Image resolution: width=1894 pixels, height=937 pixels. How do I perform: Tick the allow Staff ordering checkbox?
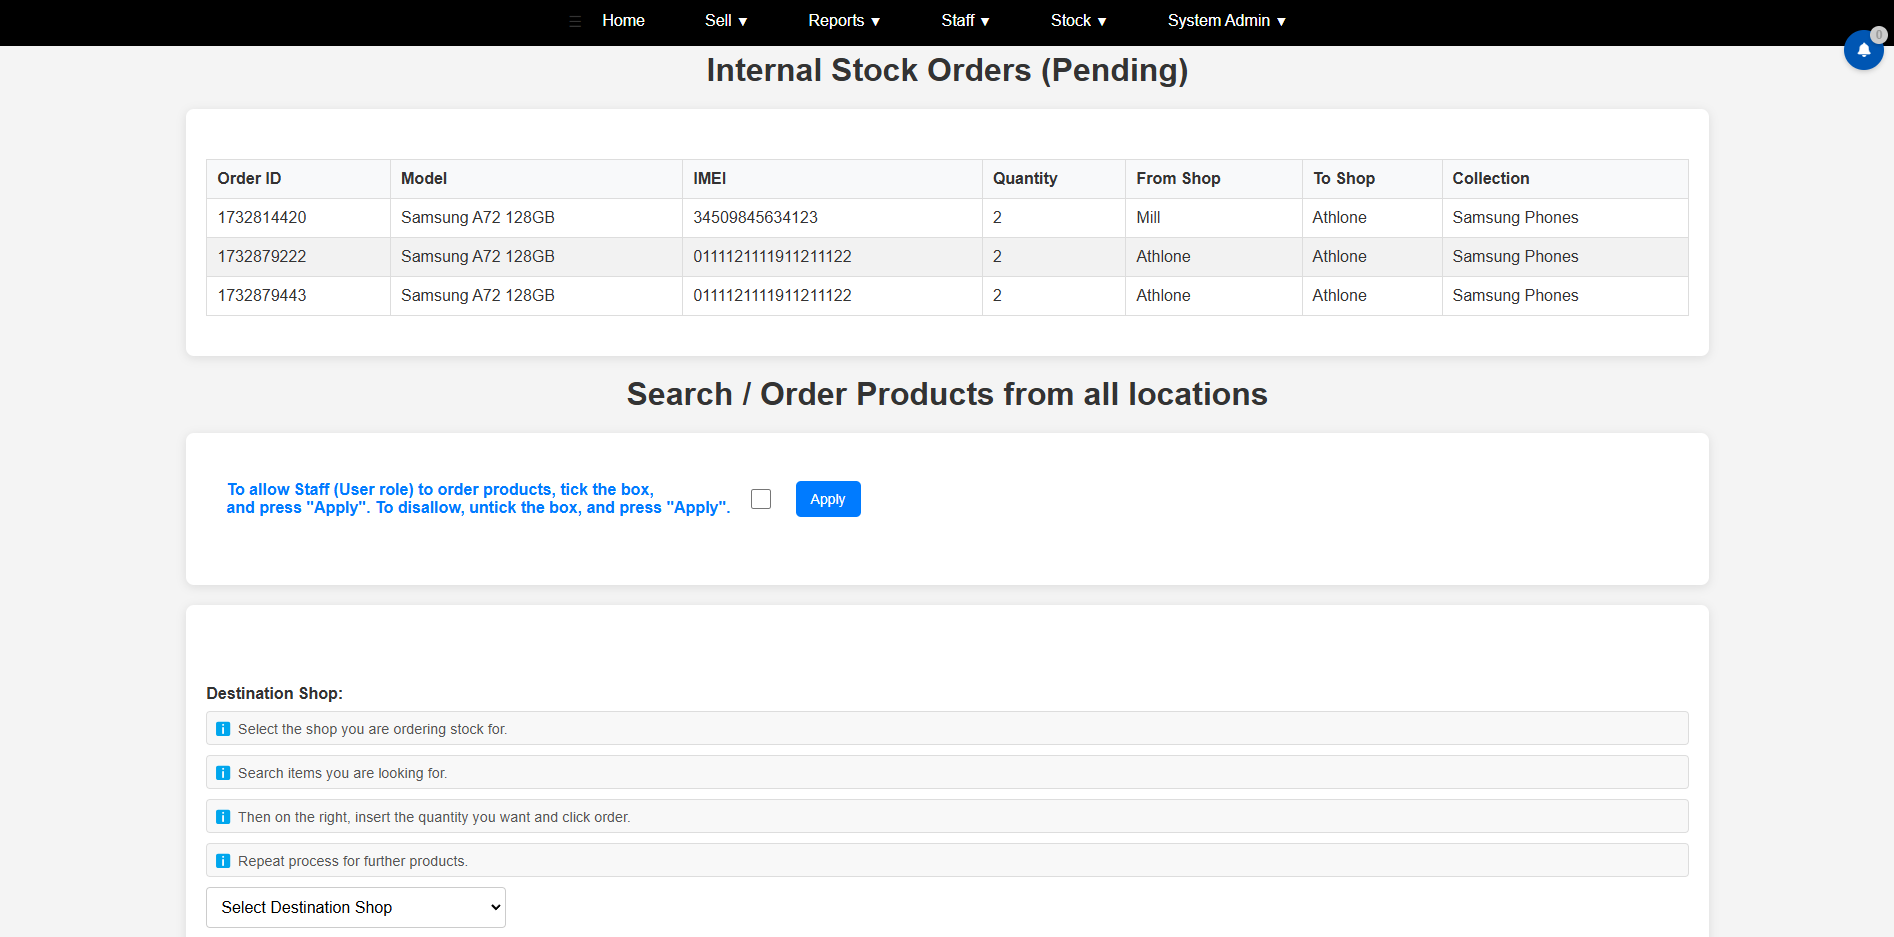(x=761, y=499)
